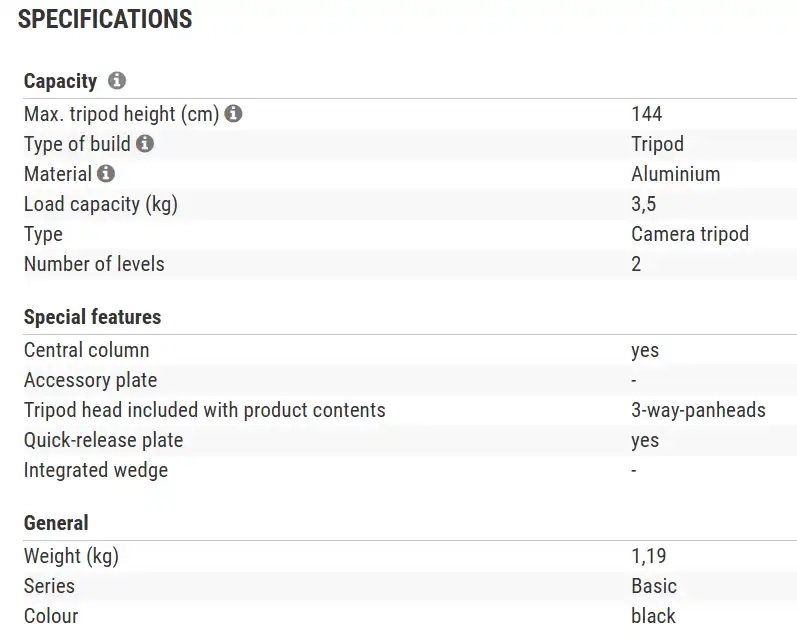The image size is (797, 640).
Task: Click the info icon next to Capacity
Action: tap(117, 81)
